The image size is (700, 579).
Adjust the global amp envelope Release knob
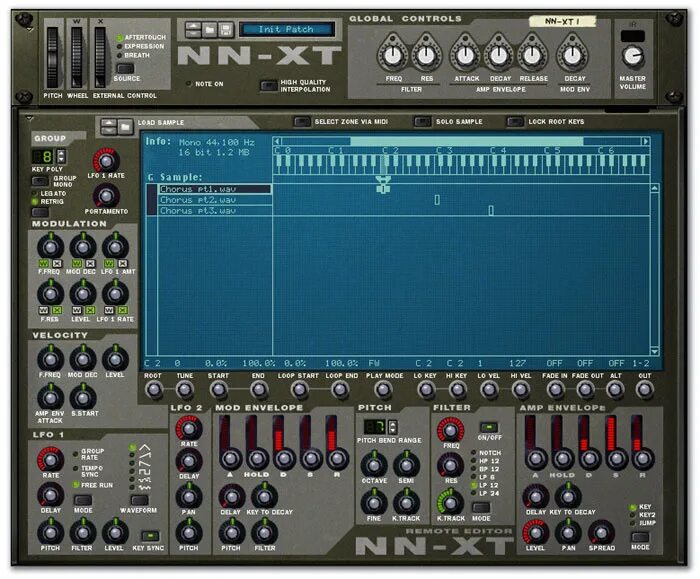532,55
